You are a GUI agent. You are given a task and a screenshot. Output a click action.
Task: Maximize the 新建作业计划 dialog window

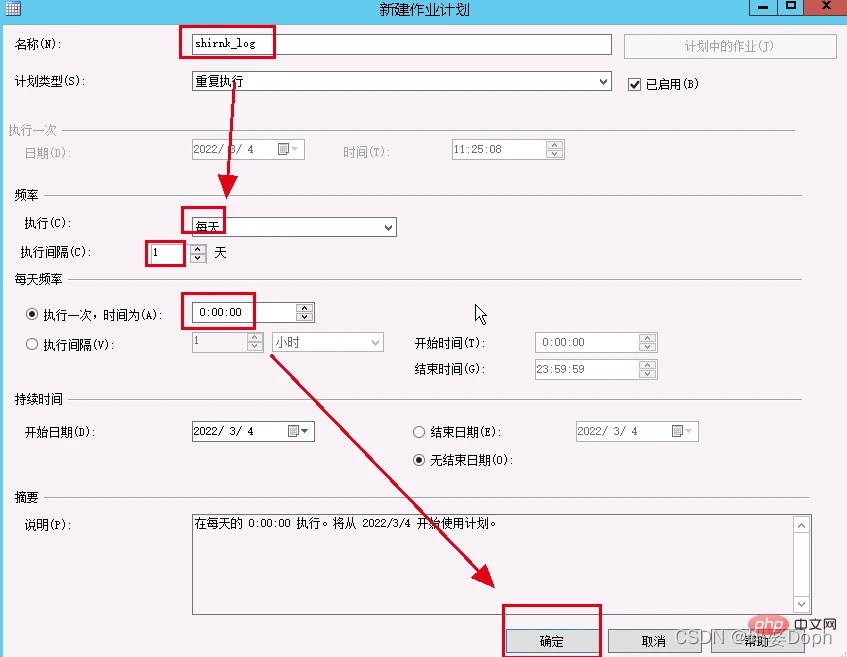(791, 7)
